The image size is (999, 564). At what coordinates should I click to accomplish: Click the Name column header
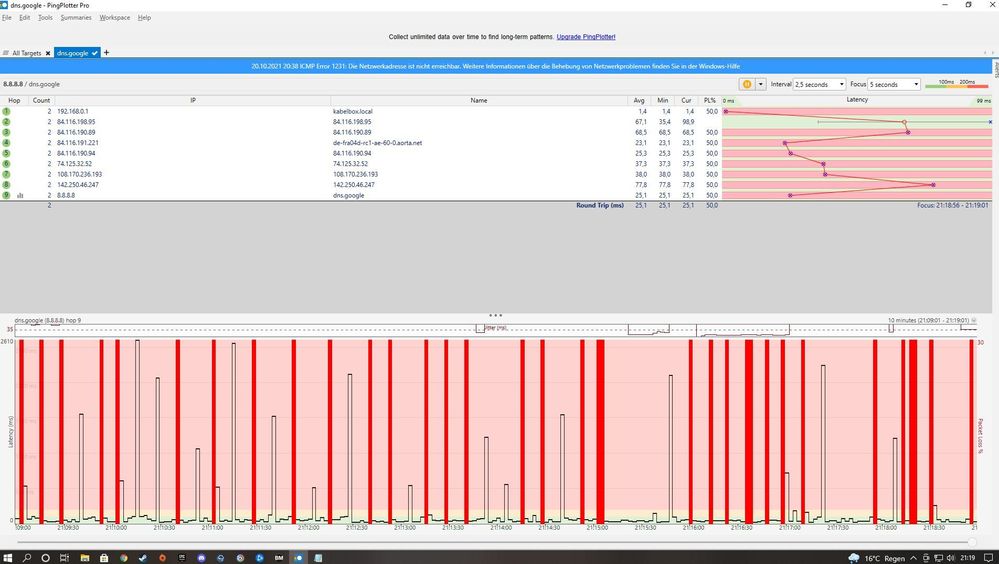[479, 100]
